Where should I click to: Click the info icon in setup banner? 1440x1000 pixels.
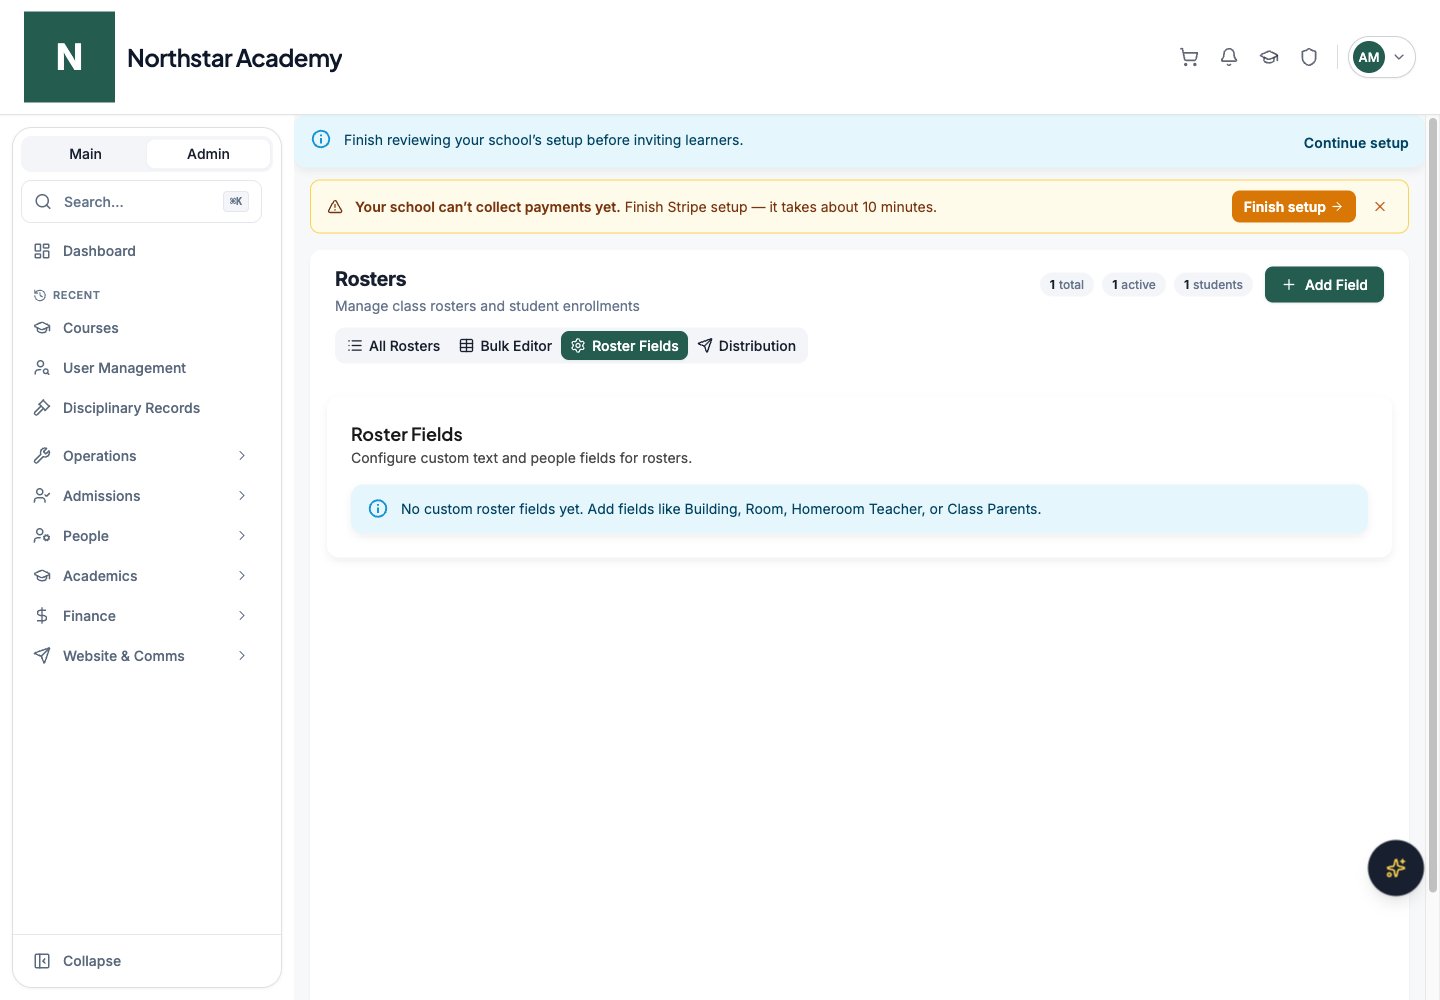(x=321, y=139)
